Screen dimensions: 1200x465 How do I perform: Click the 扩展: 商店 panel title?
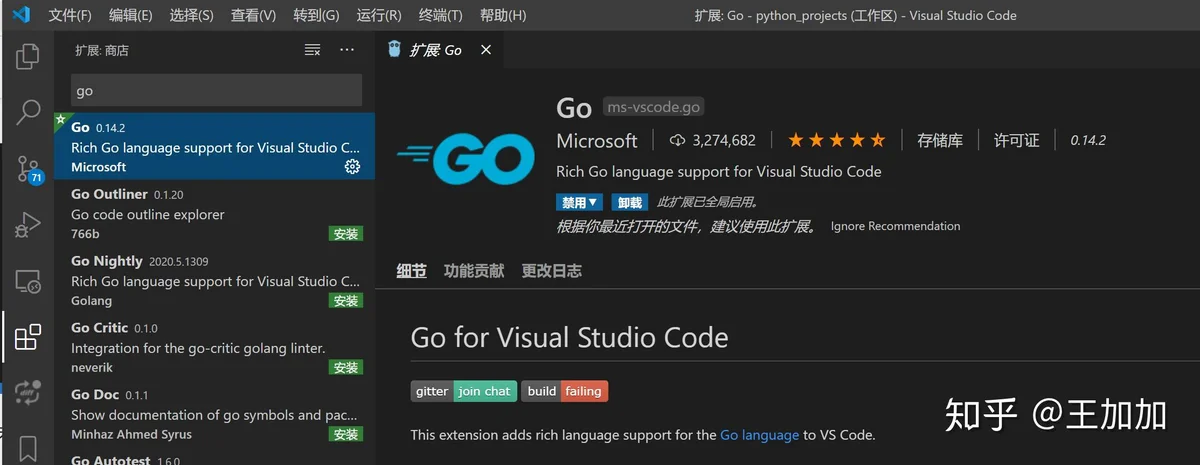pyautogui.click(x=102, y=50)
